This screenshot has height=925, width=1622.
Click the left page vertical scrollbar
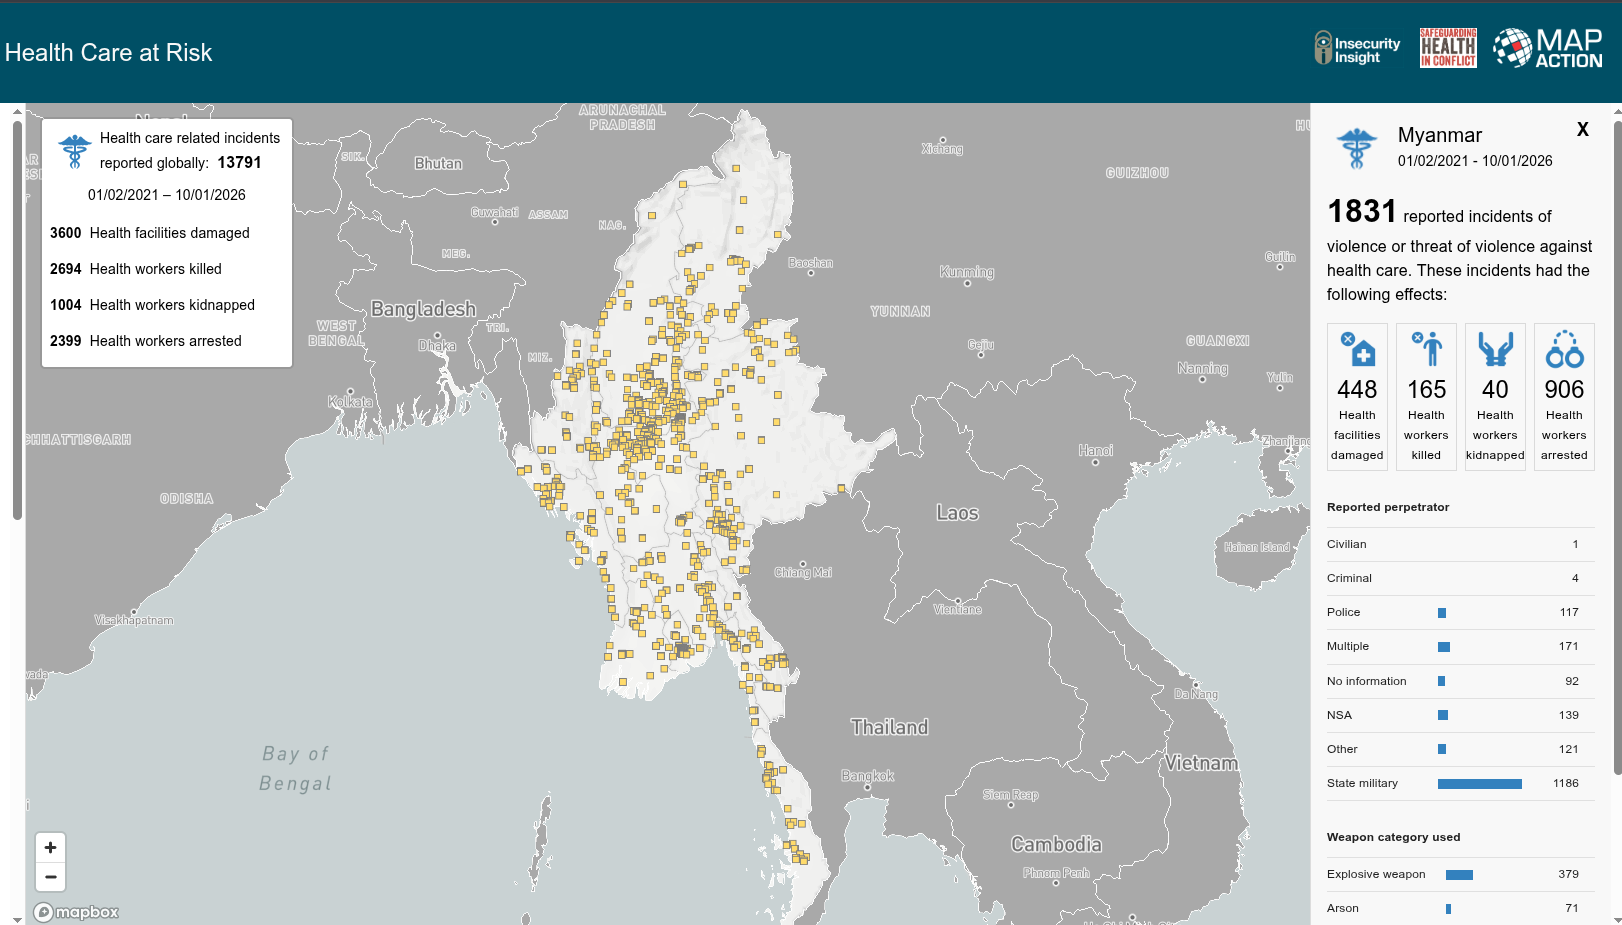tap(17, 320)
